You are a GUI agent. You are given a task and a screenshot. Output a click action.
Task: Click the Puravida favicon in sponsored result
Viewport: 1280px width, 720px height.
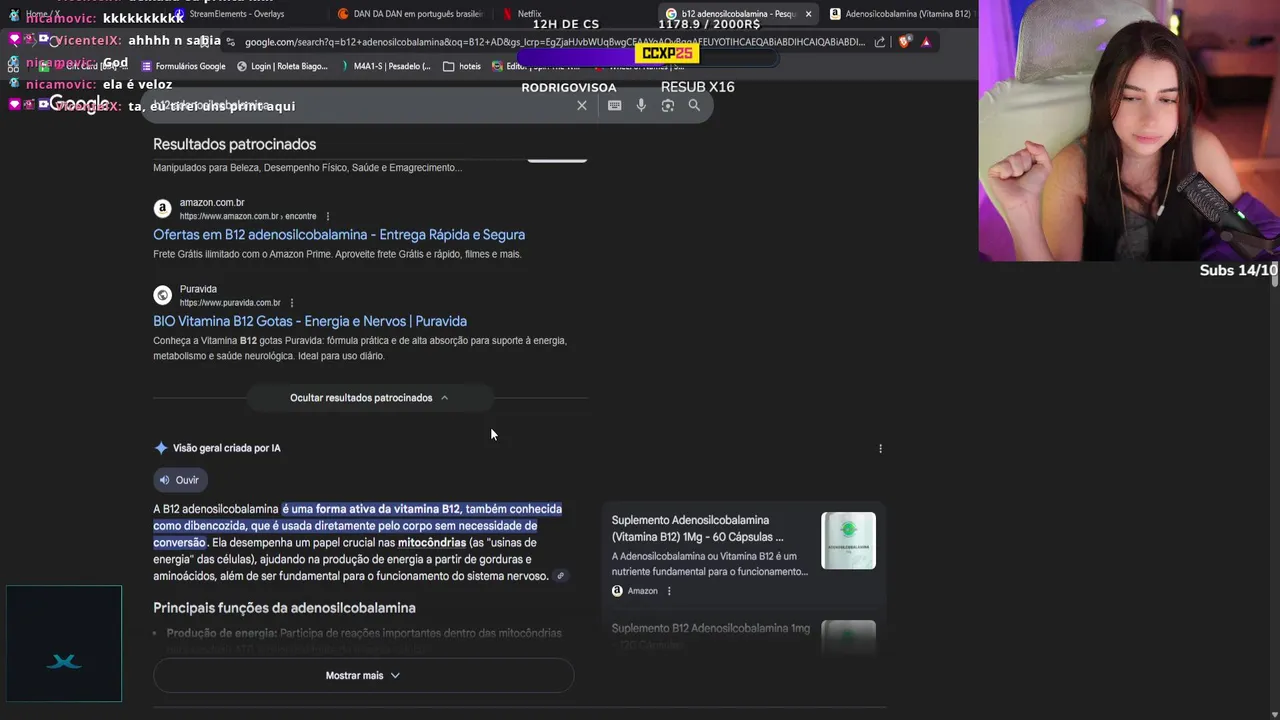point(162,295)
